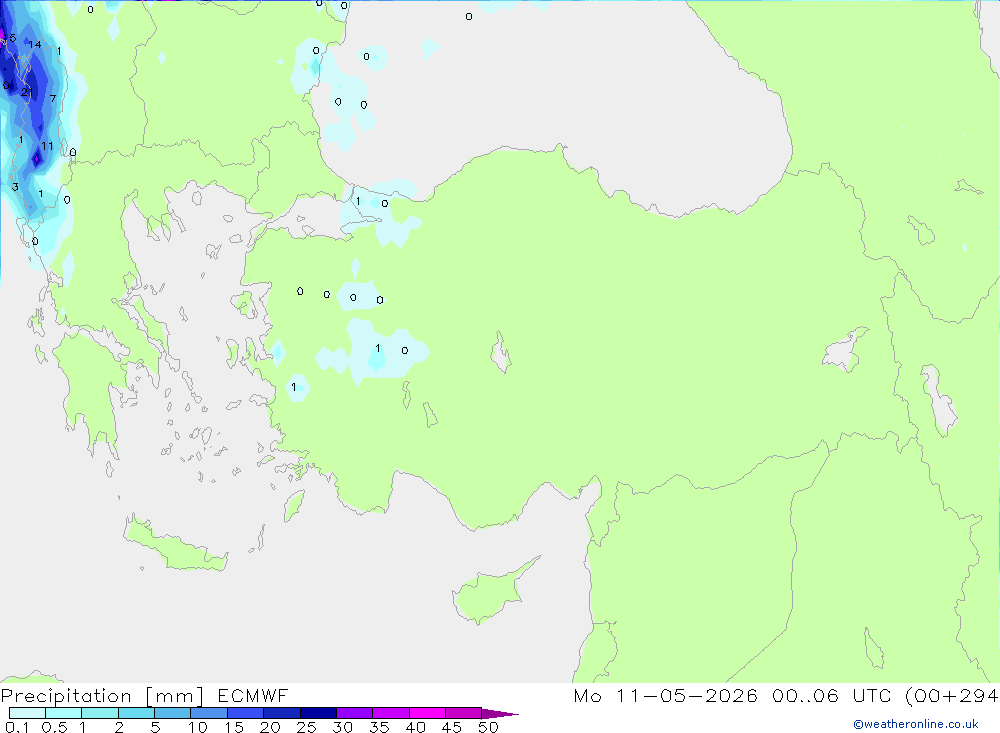Click the '7' precipitation value on the map
Screen dimensions: 1000x733
(x=53, y=98)
